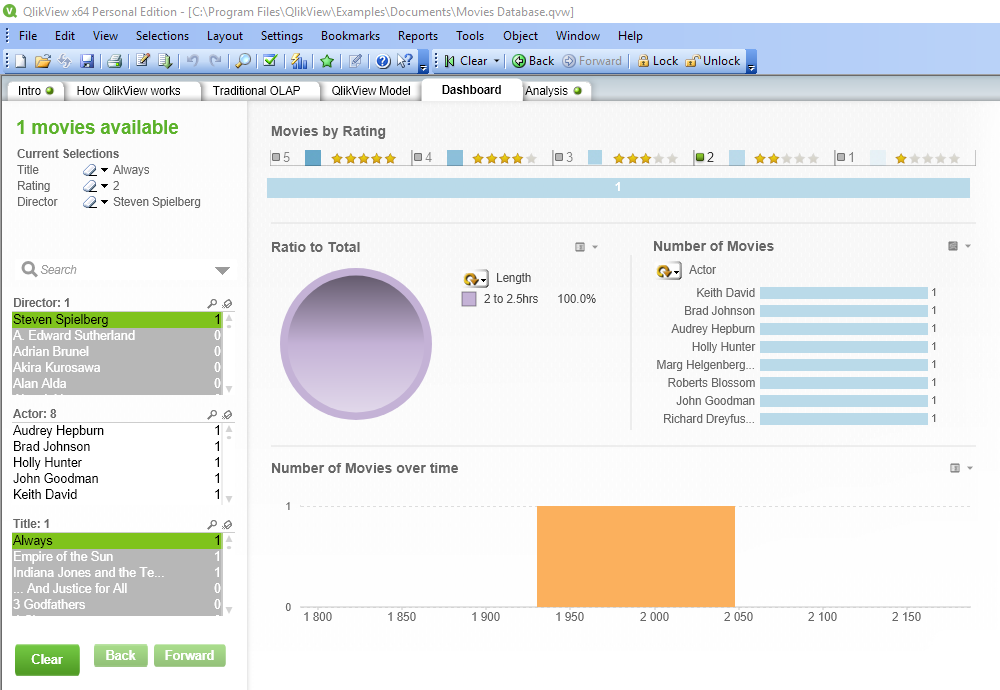Click search icon in Director list header
Screen dimensions: 1000x690
click(x=212, y=304)
